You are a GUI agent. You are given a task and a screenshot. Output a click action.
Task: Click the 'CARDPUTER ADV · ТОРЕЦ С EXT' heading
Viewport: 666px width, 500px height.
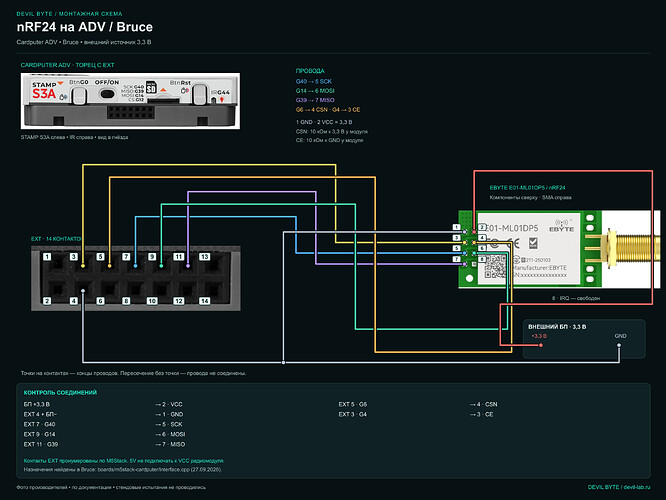67,65
